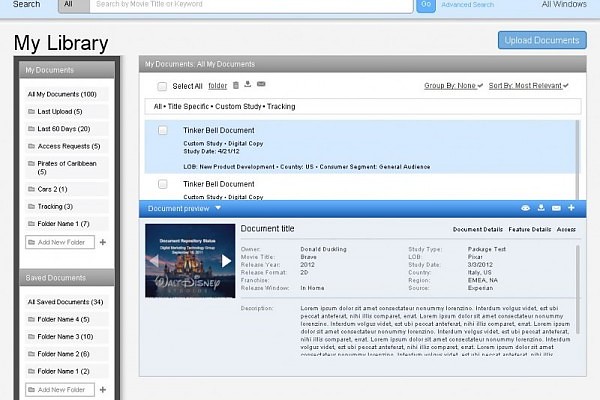Open the Group By: None dropdown

(x=452, y=86)
